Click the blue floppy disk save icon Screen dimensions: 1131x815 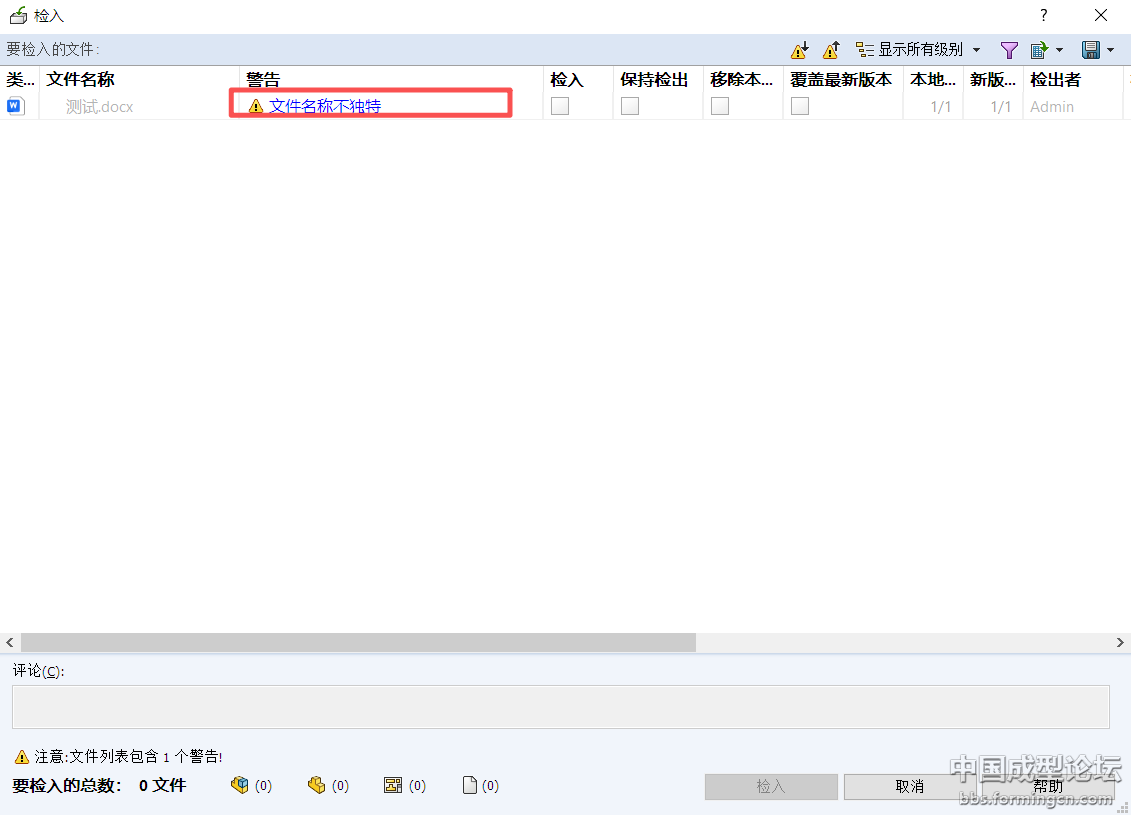pos(1091,50)
